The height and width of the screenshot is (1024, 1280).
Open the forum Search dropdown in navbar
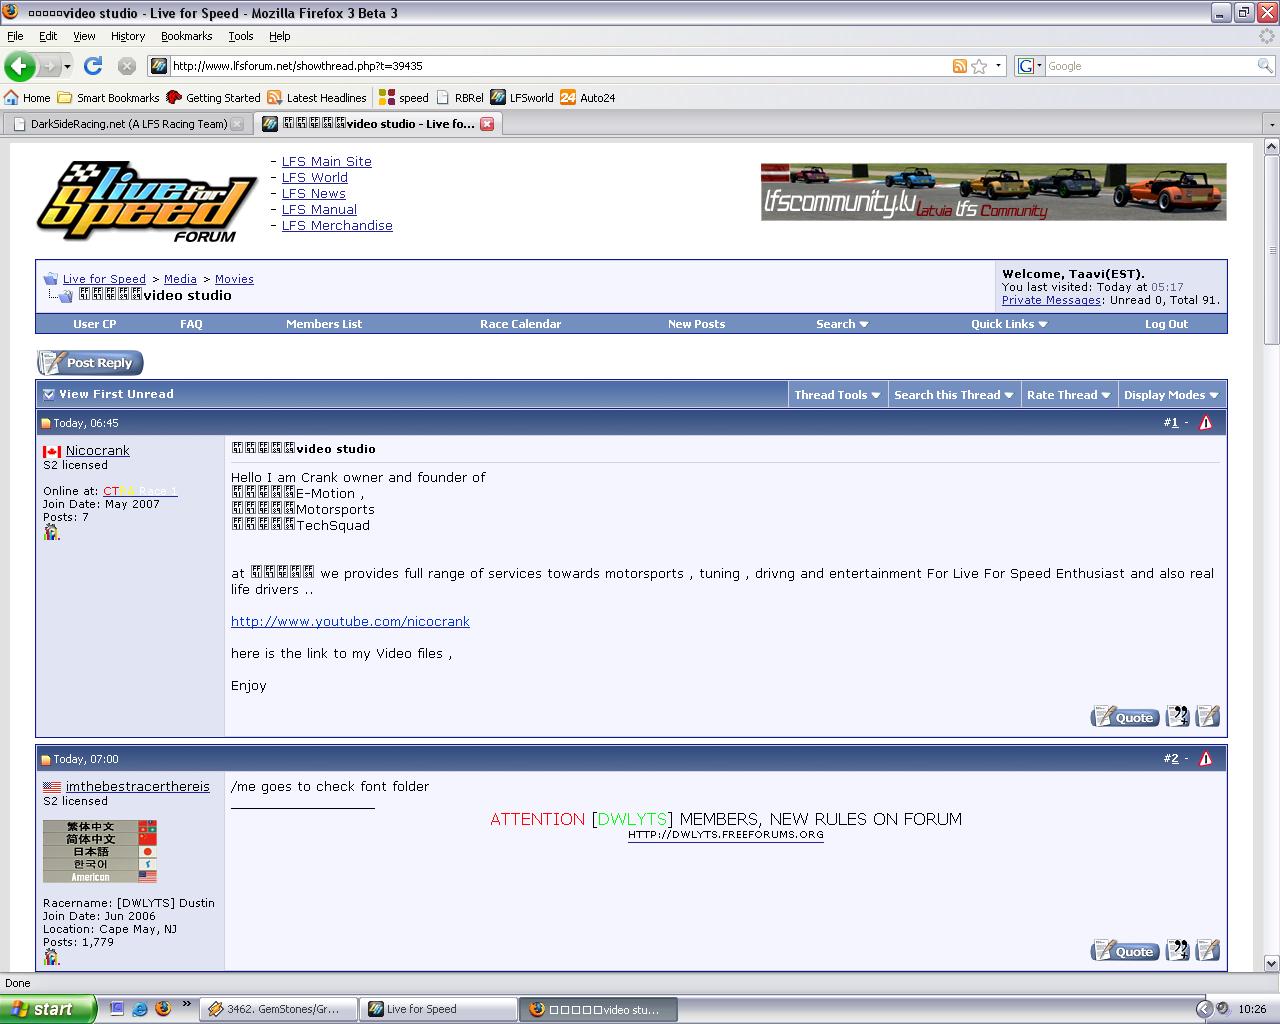(x=842, y=324)
